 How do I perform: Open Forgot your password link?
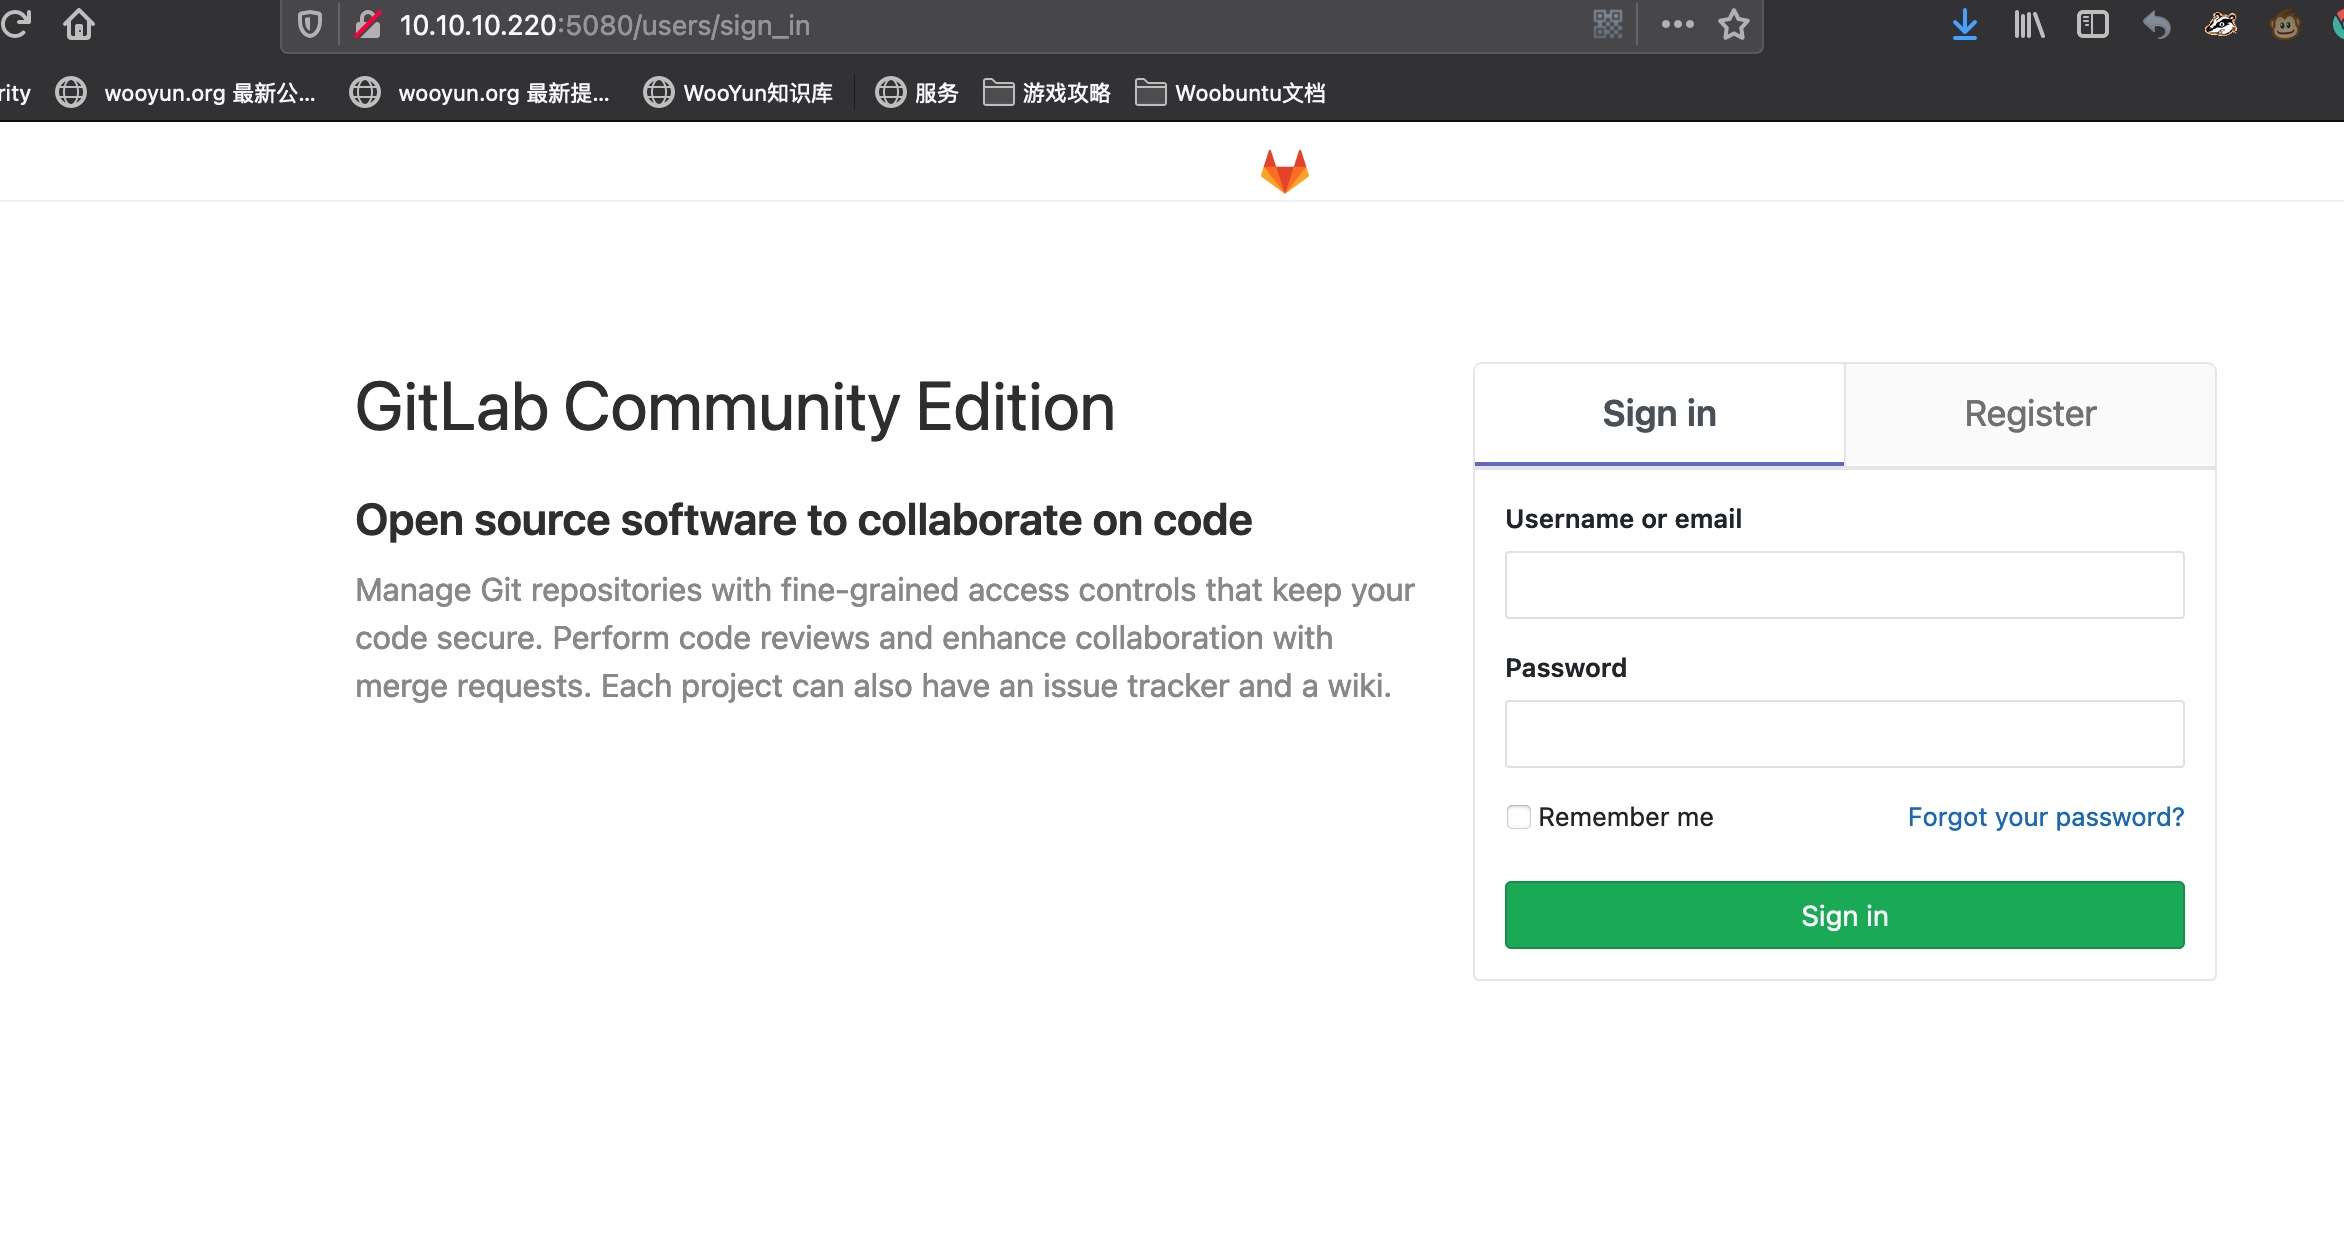(x=2045, y=817)
